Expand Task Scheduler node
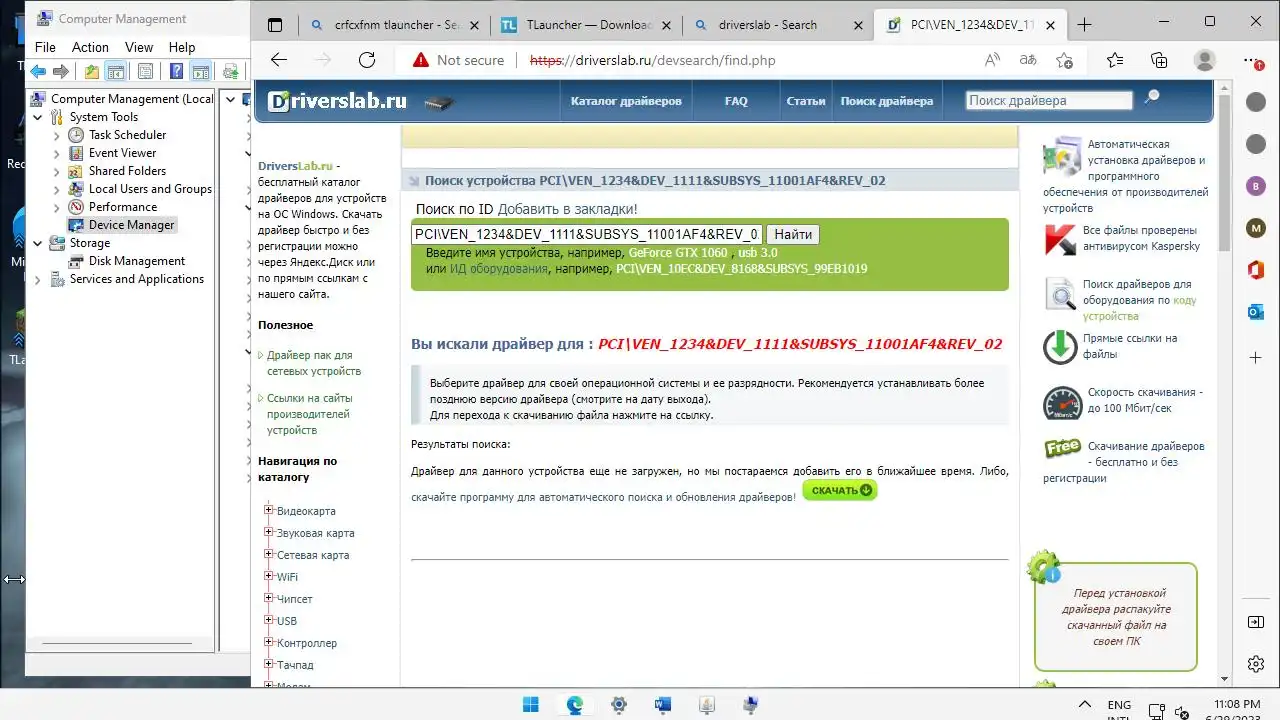The image size is (1280, 720). point(57,135)
